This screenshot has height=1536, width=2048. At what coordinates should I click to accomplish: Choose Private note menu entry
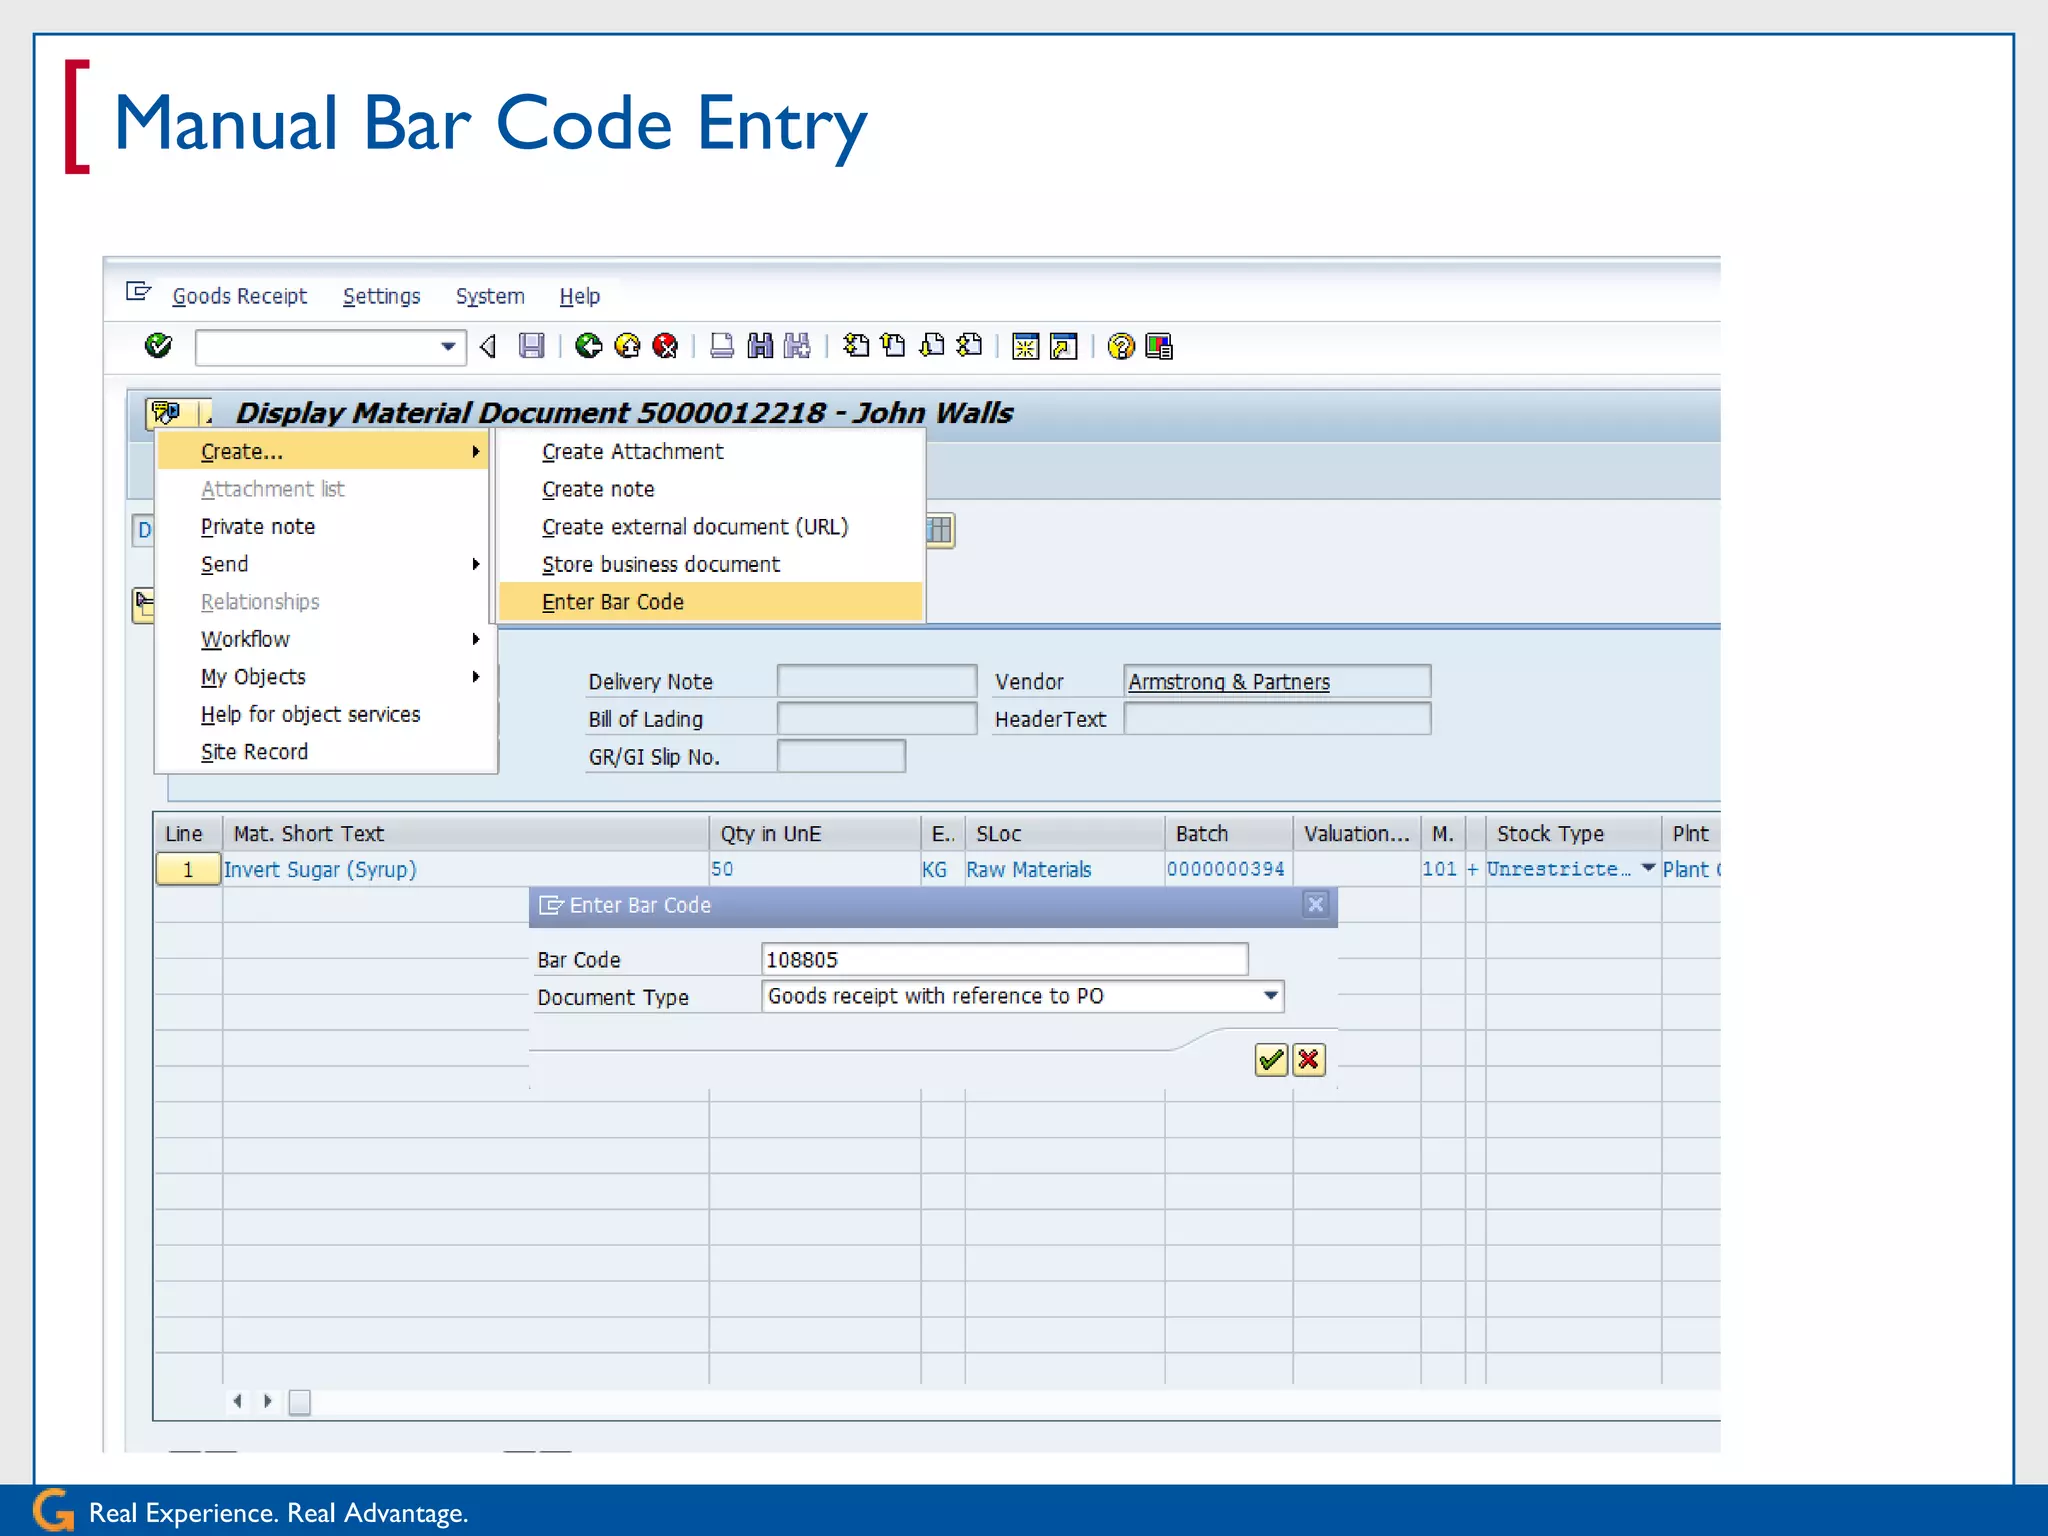tap(324, 527)
